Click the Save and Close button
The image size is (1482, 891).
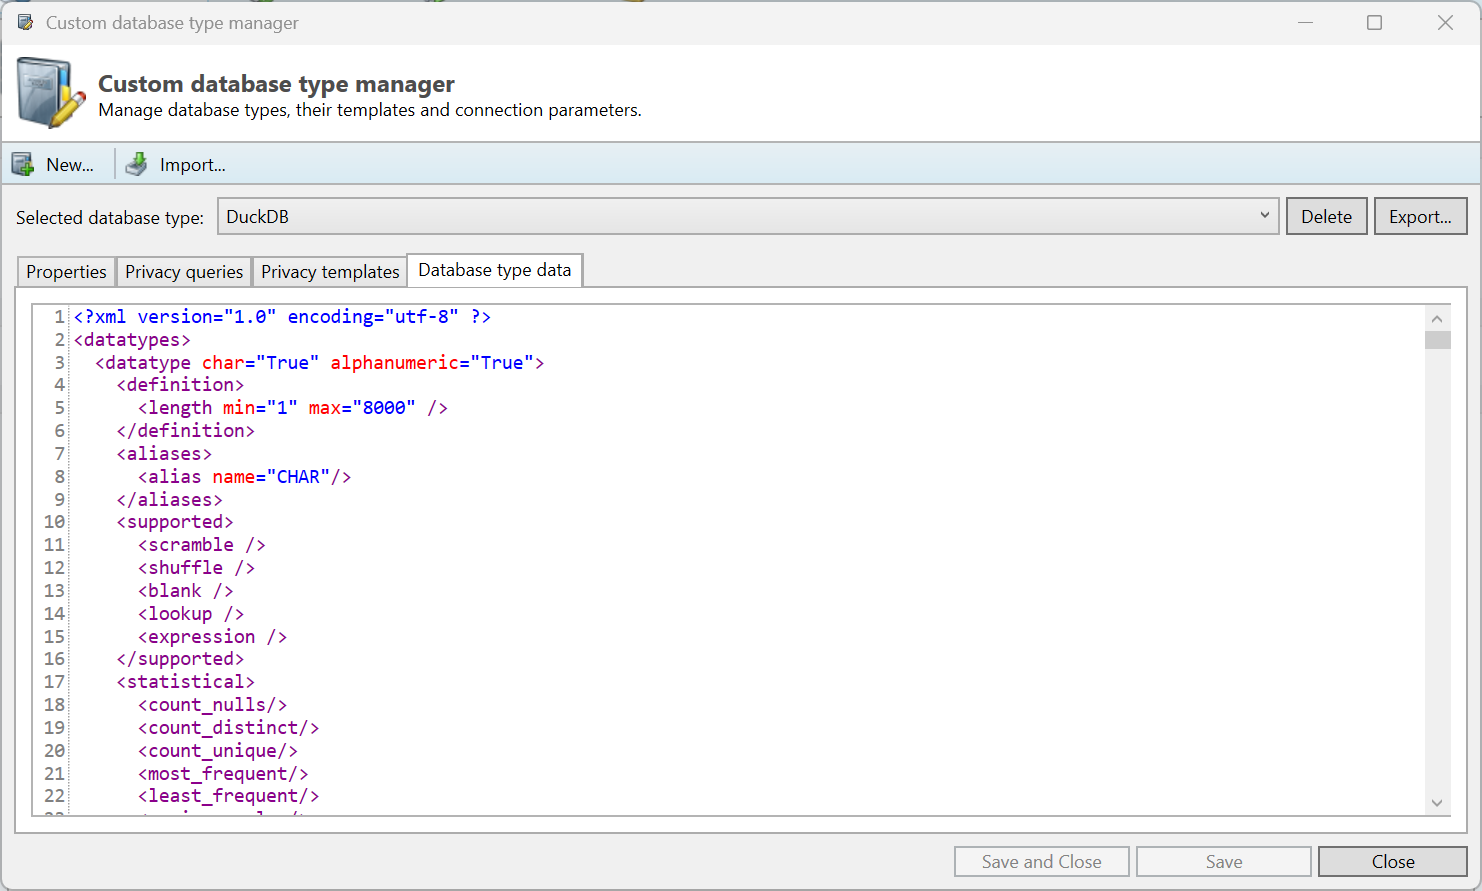point(1041,861)
